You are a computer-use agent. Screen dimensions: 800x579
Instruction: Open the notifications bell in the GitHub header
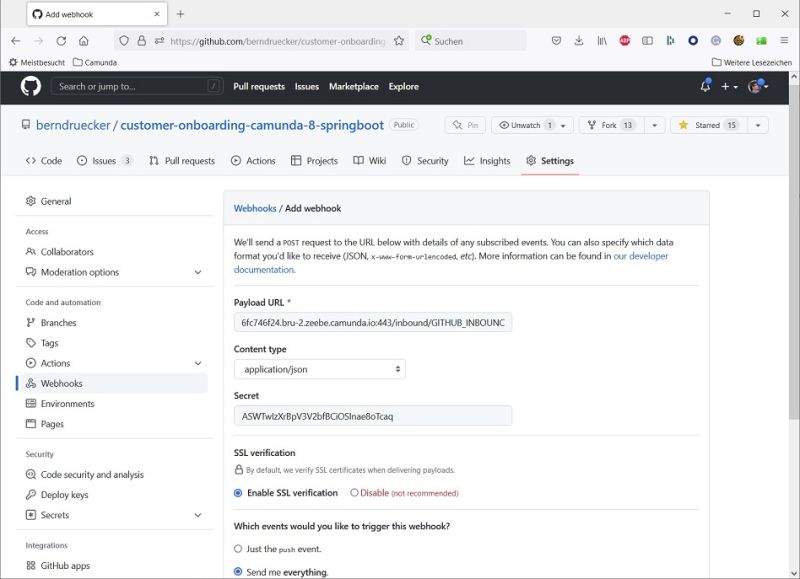706,86
